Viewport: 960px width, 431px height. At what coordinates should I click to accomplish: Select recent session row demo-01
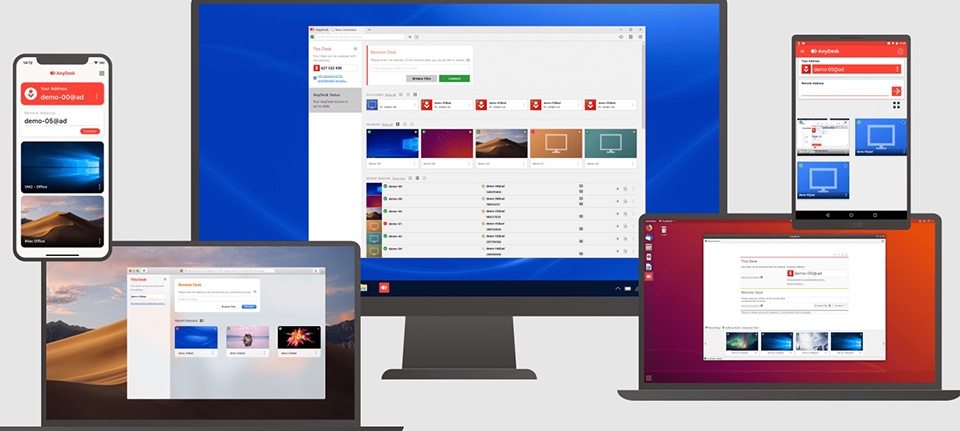tap(502, 227)
